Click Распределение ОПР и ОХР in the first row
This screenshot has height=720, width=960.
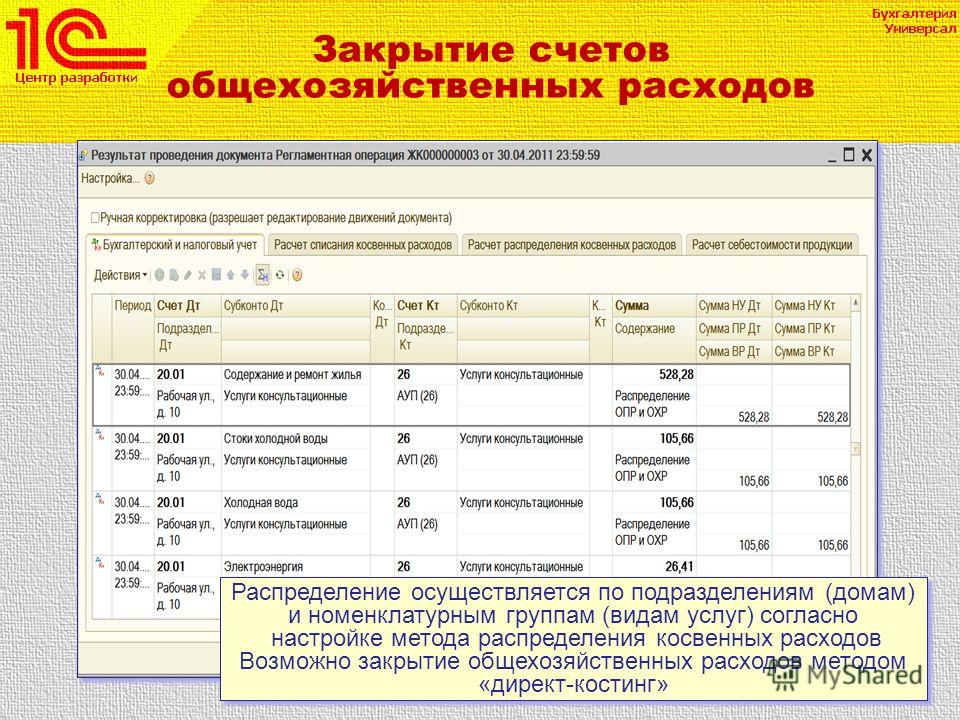click(x=652, y=404)
